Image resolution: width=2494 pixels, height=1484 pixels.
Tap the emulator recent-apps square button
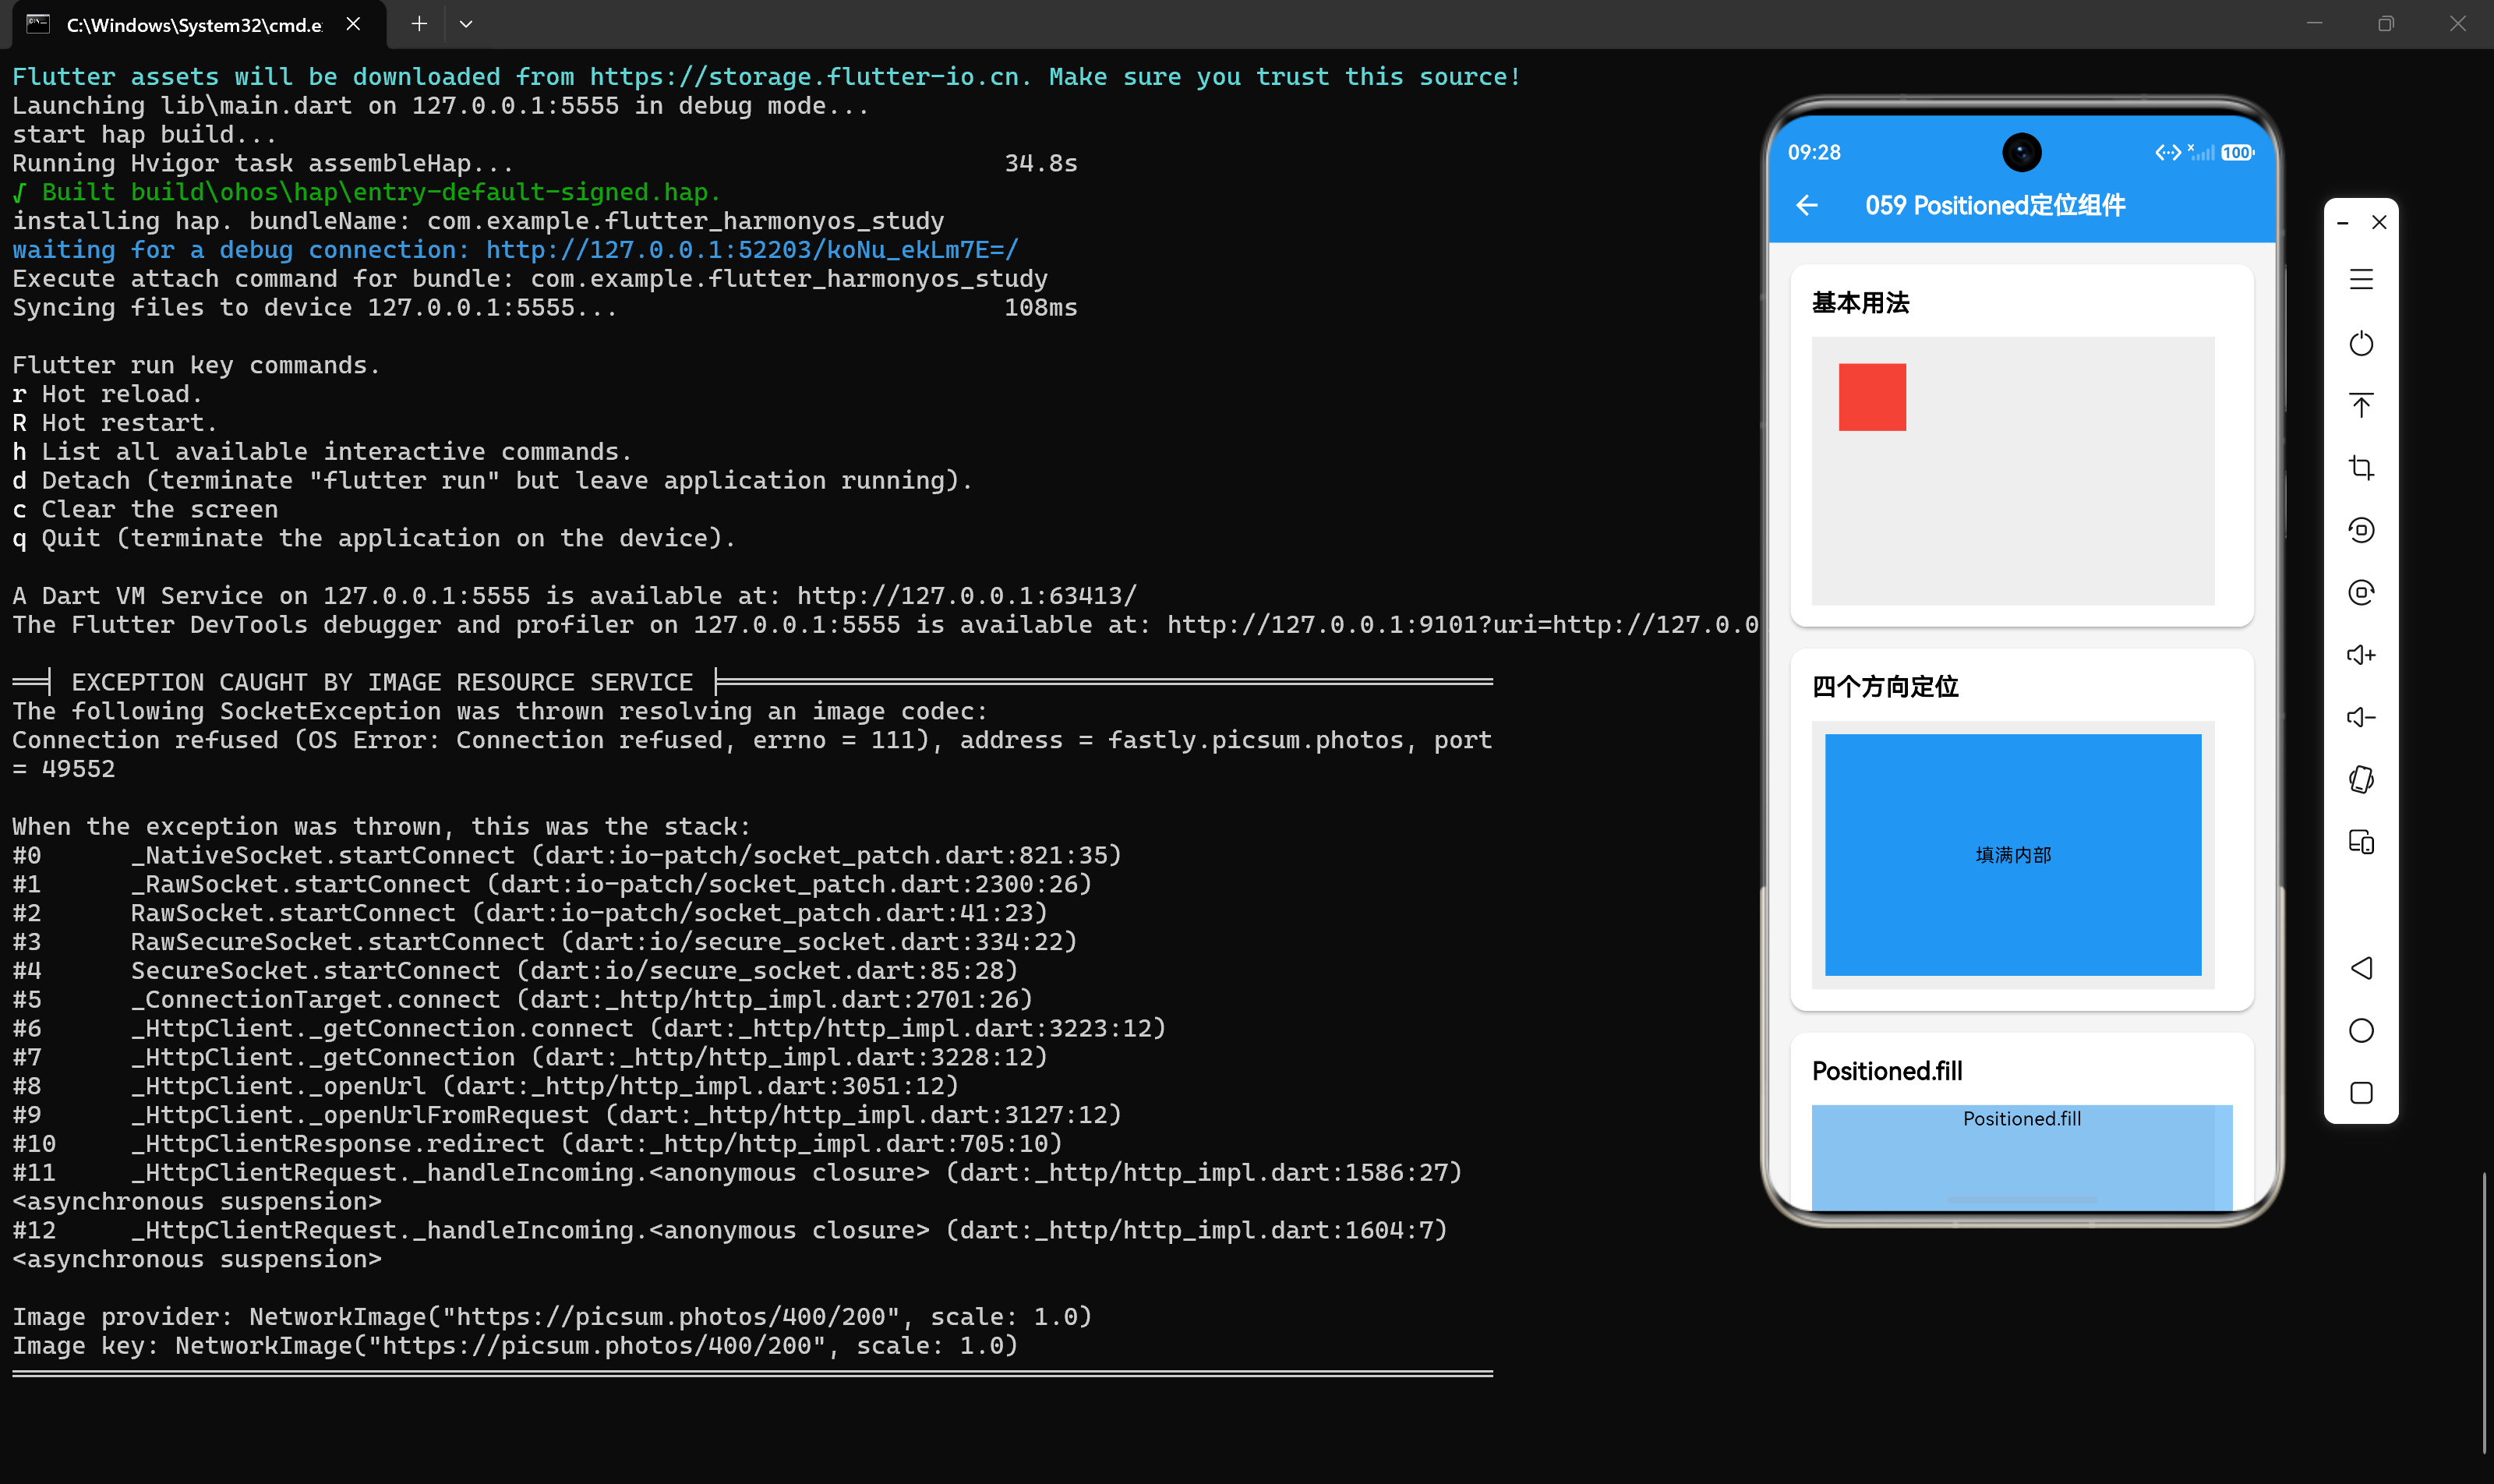[2361, 1093]
